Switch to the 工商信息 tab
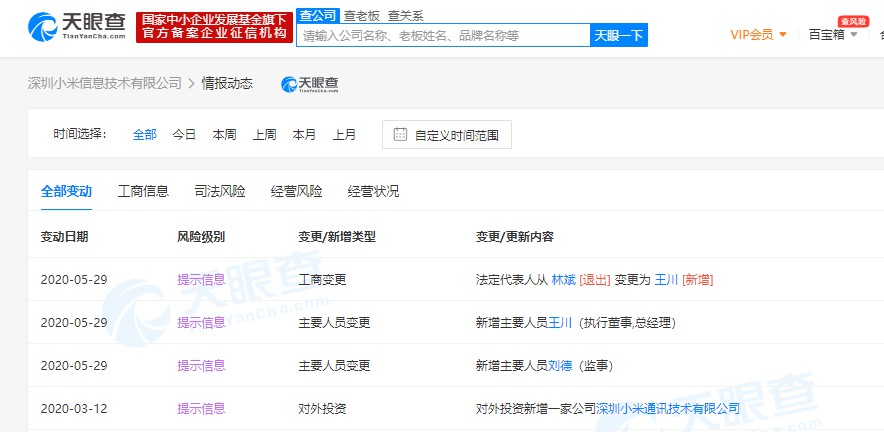 coord(143,191)
